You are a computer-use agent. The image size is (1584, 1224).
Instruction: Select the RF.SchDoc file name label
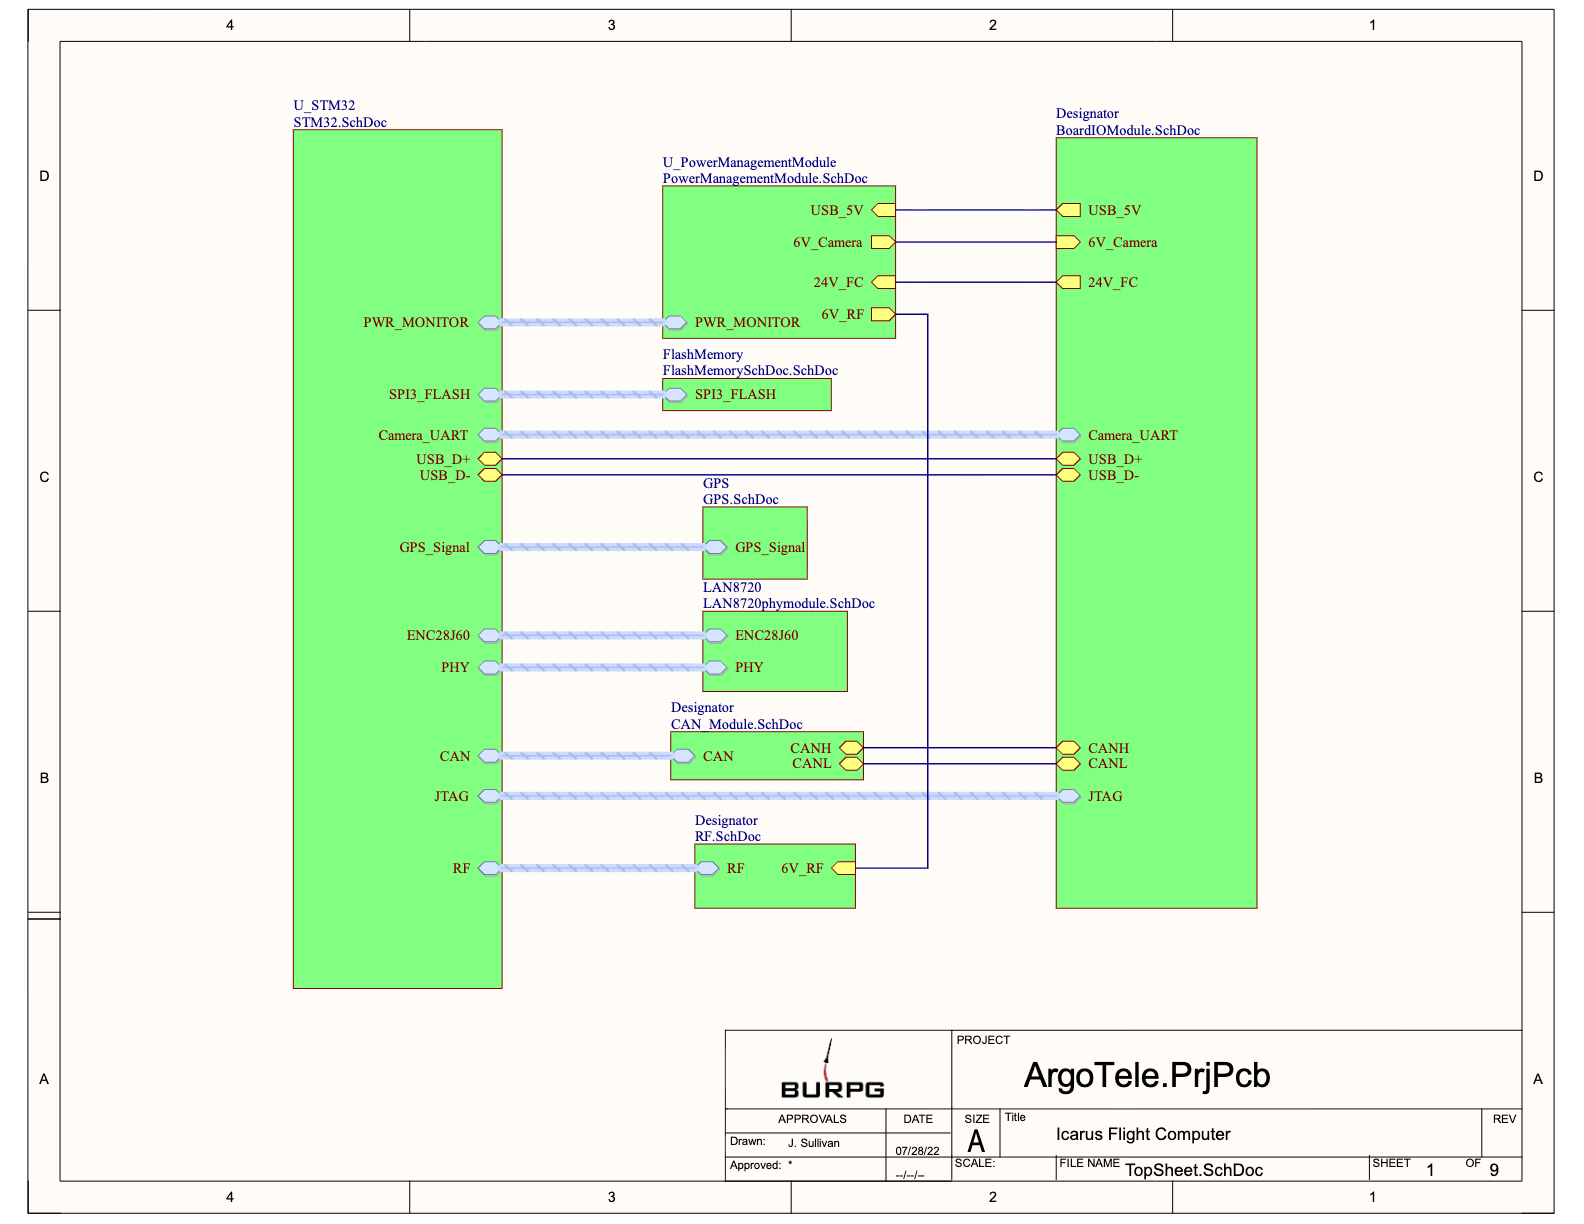(728, 836)
